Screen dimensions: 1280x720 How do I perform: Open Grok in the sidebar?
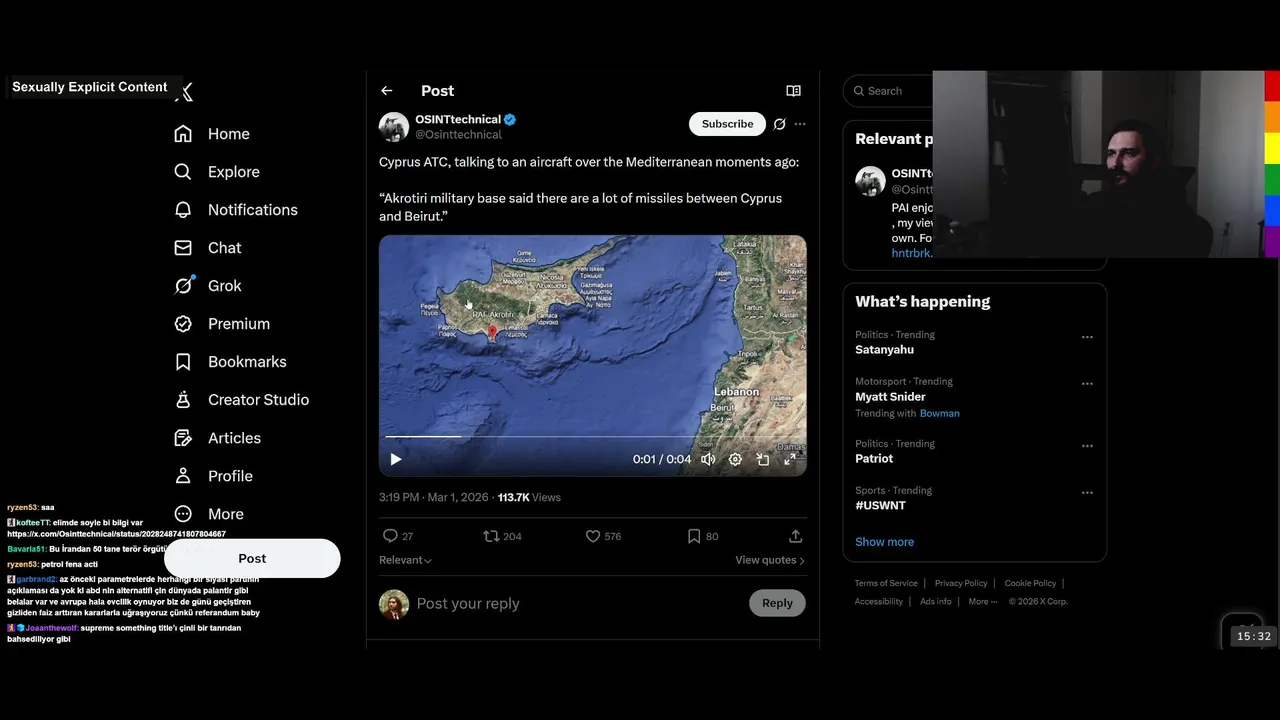pos(207,286)
